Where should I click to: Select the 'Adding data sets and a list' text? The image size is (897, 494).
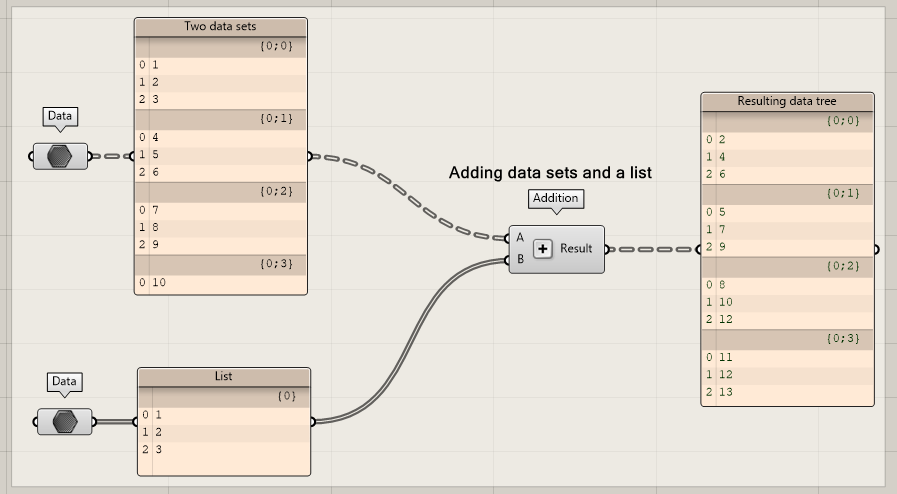click(550, 173)
